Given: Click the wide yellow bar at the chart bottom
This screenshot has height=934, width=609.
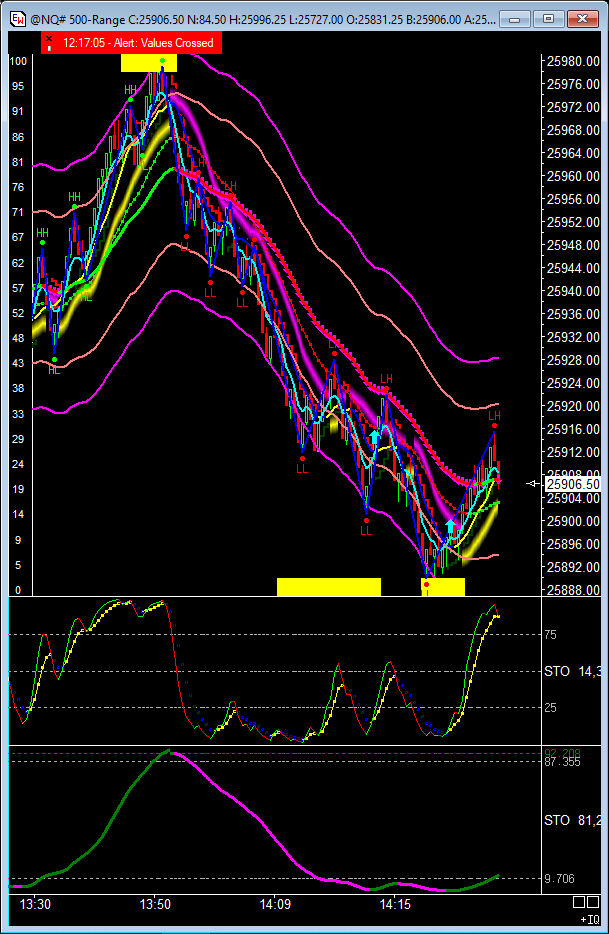Looking at the screenshot, I should (x=328, y=586).
